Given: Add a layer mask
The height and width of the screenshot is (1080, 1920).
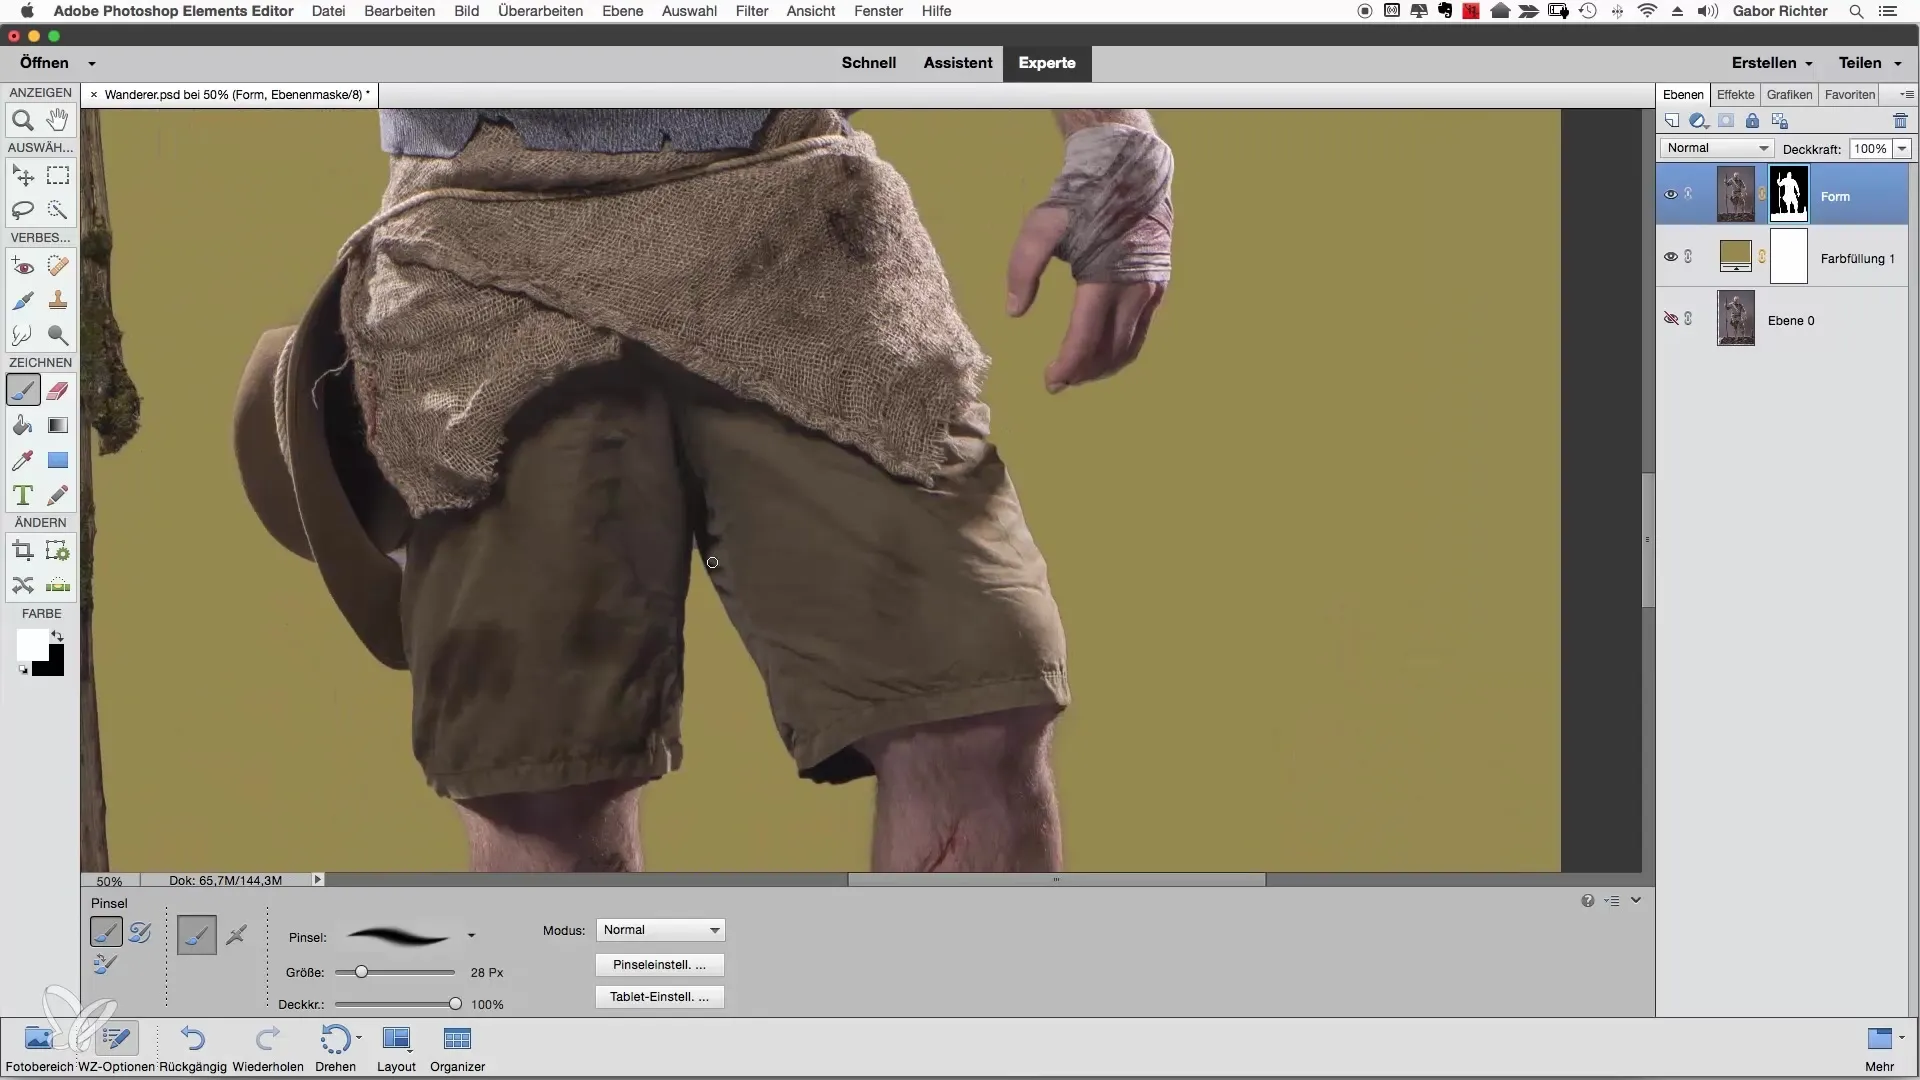Looking at the screenshot, I should (1726, 121).
